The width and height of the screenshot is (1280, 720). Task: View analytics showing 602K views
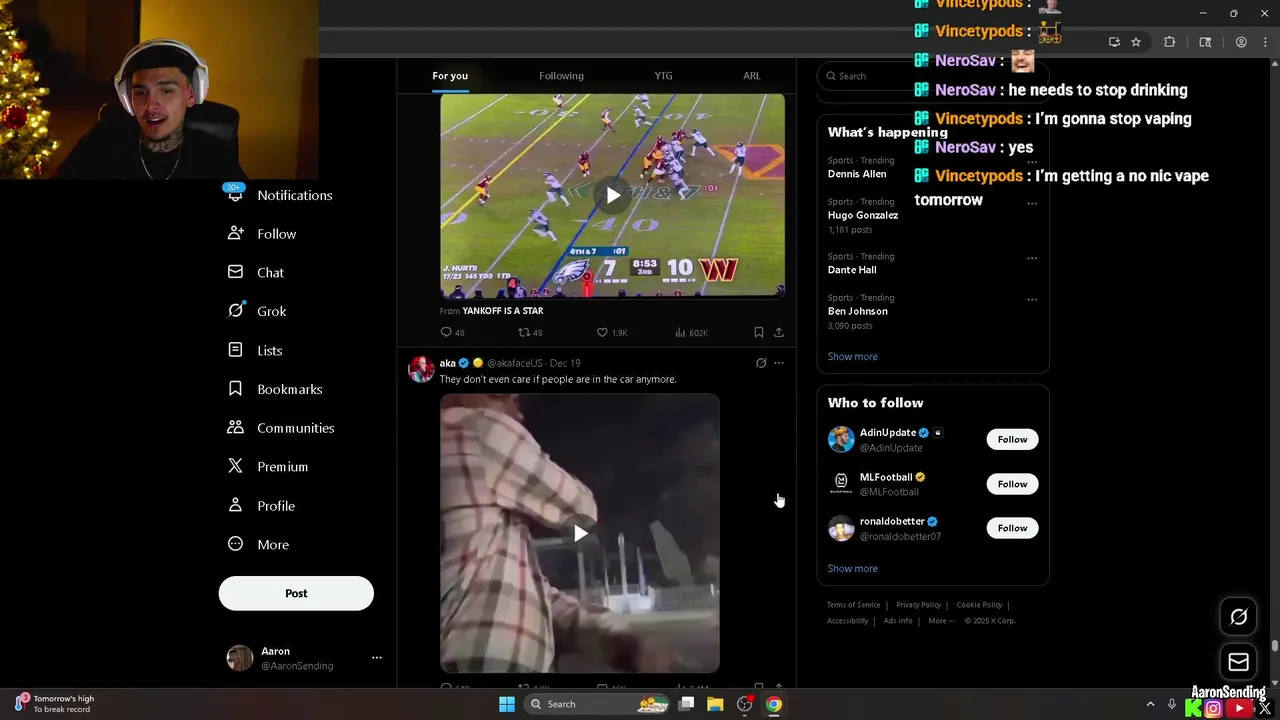coord(691,333)
